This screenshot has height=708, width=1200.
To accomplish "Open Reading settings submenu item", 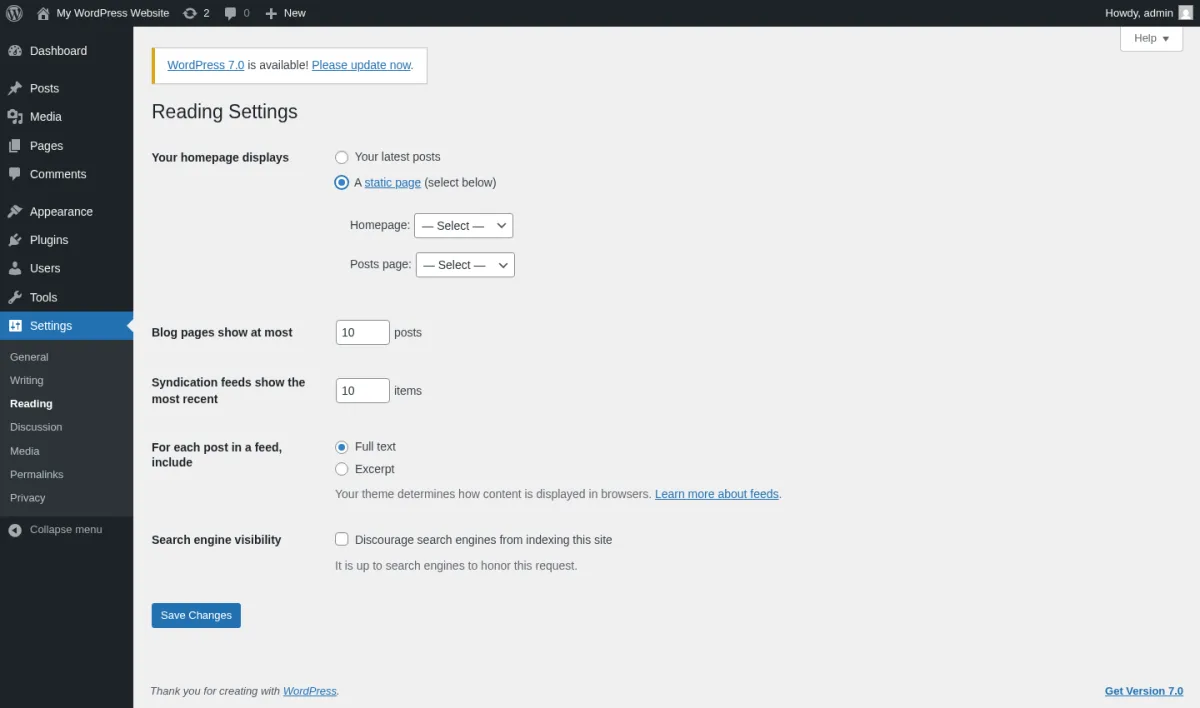I will tap(31, 404).
